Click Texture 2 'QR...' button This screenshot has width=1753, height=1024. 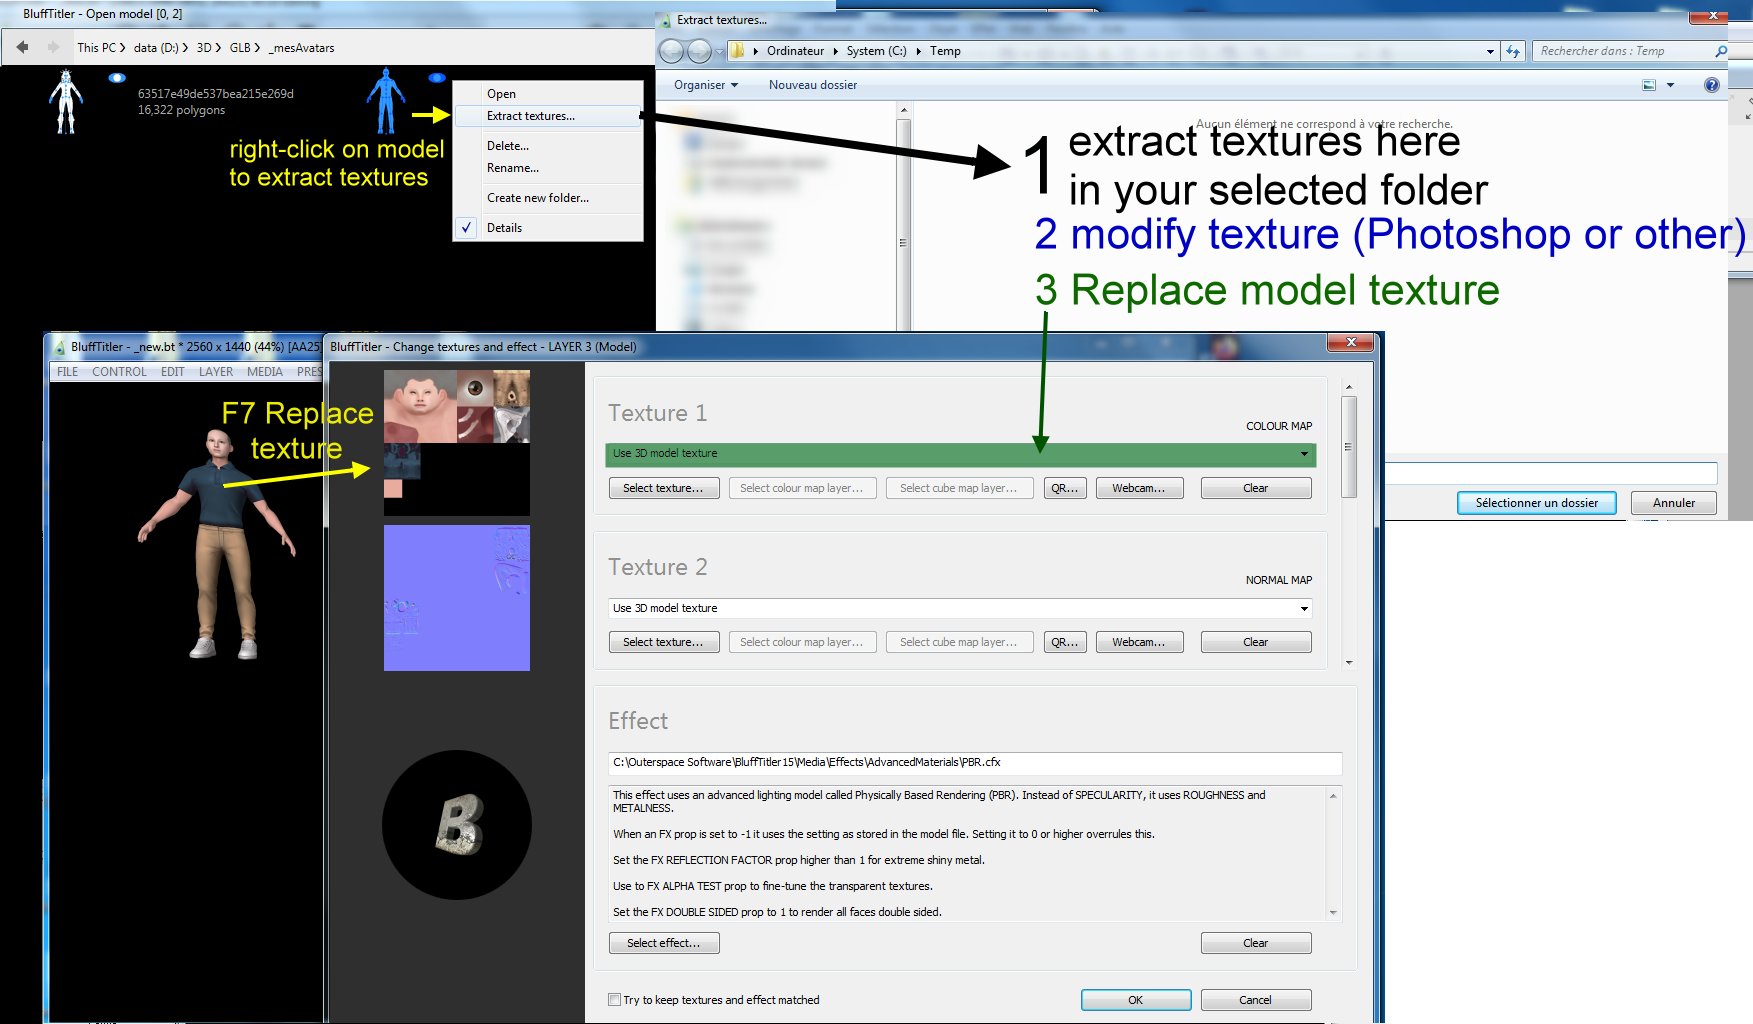[1065, 642]
